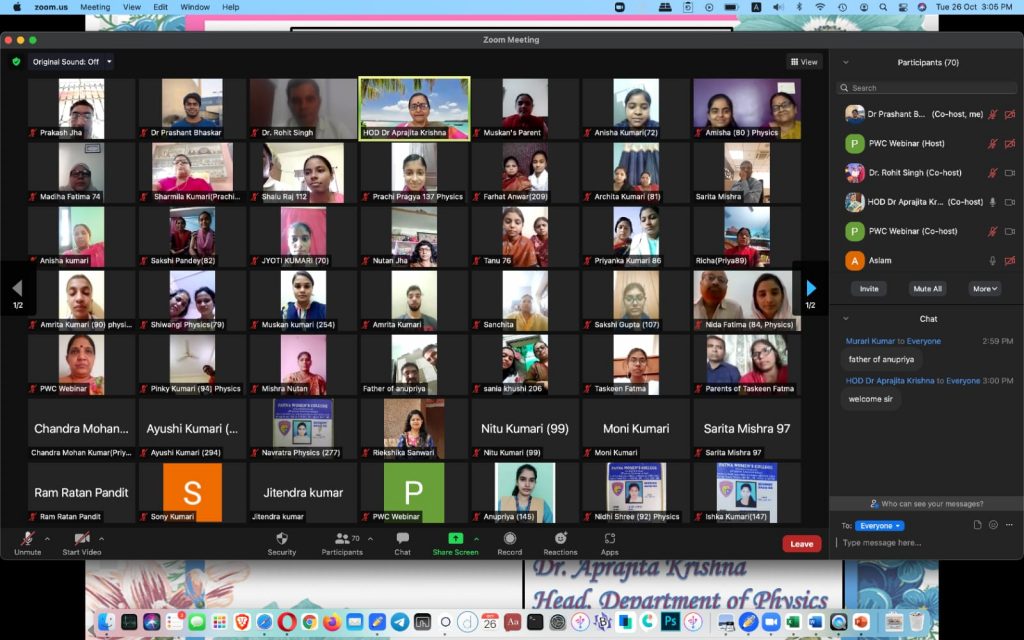Click the red Leave button
This screenshot has height=640, width=1024.
pos(801,544)
